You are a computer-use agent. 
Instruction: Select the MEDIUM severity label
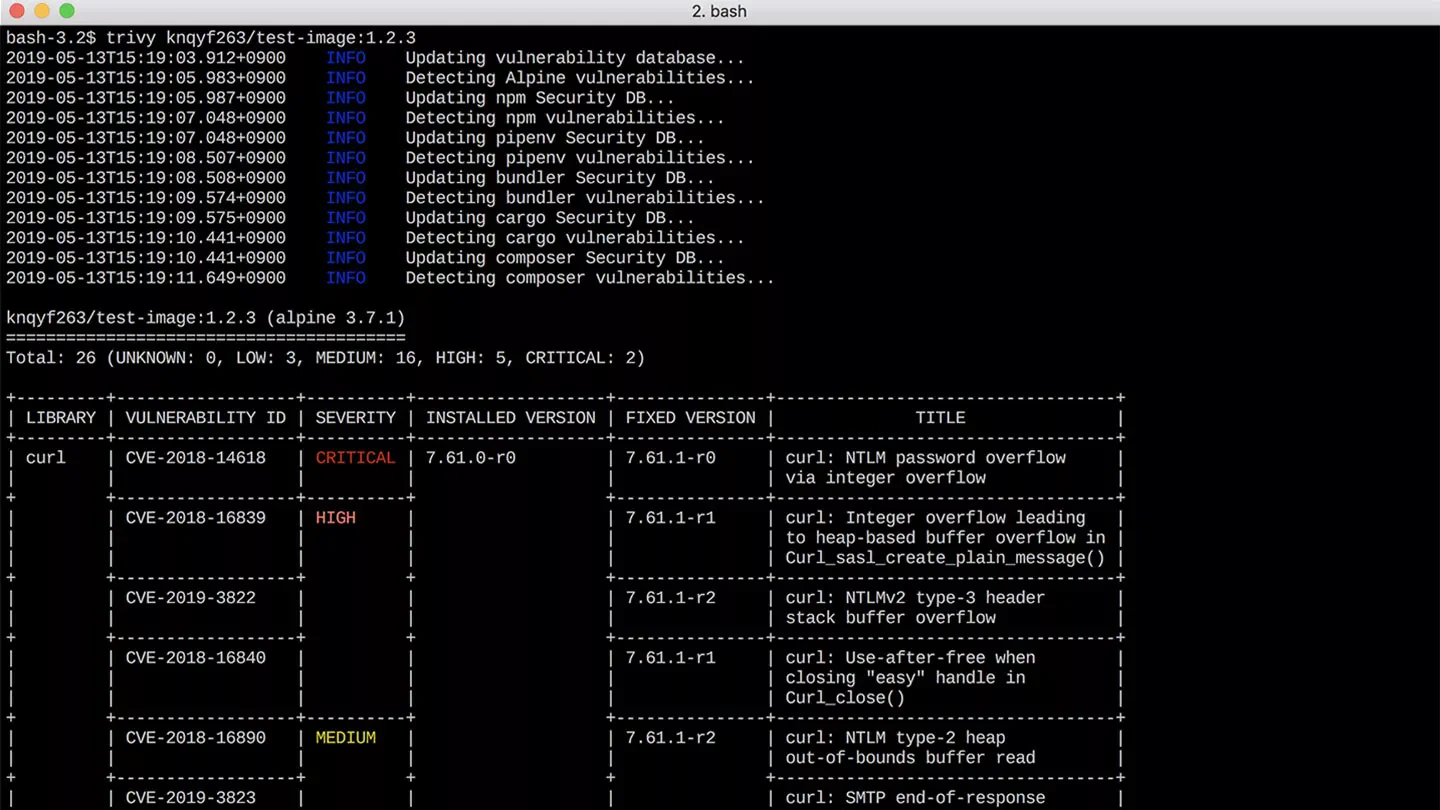344,737
